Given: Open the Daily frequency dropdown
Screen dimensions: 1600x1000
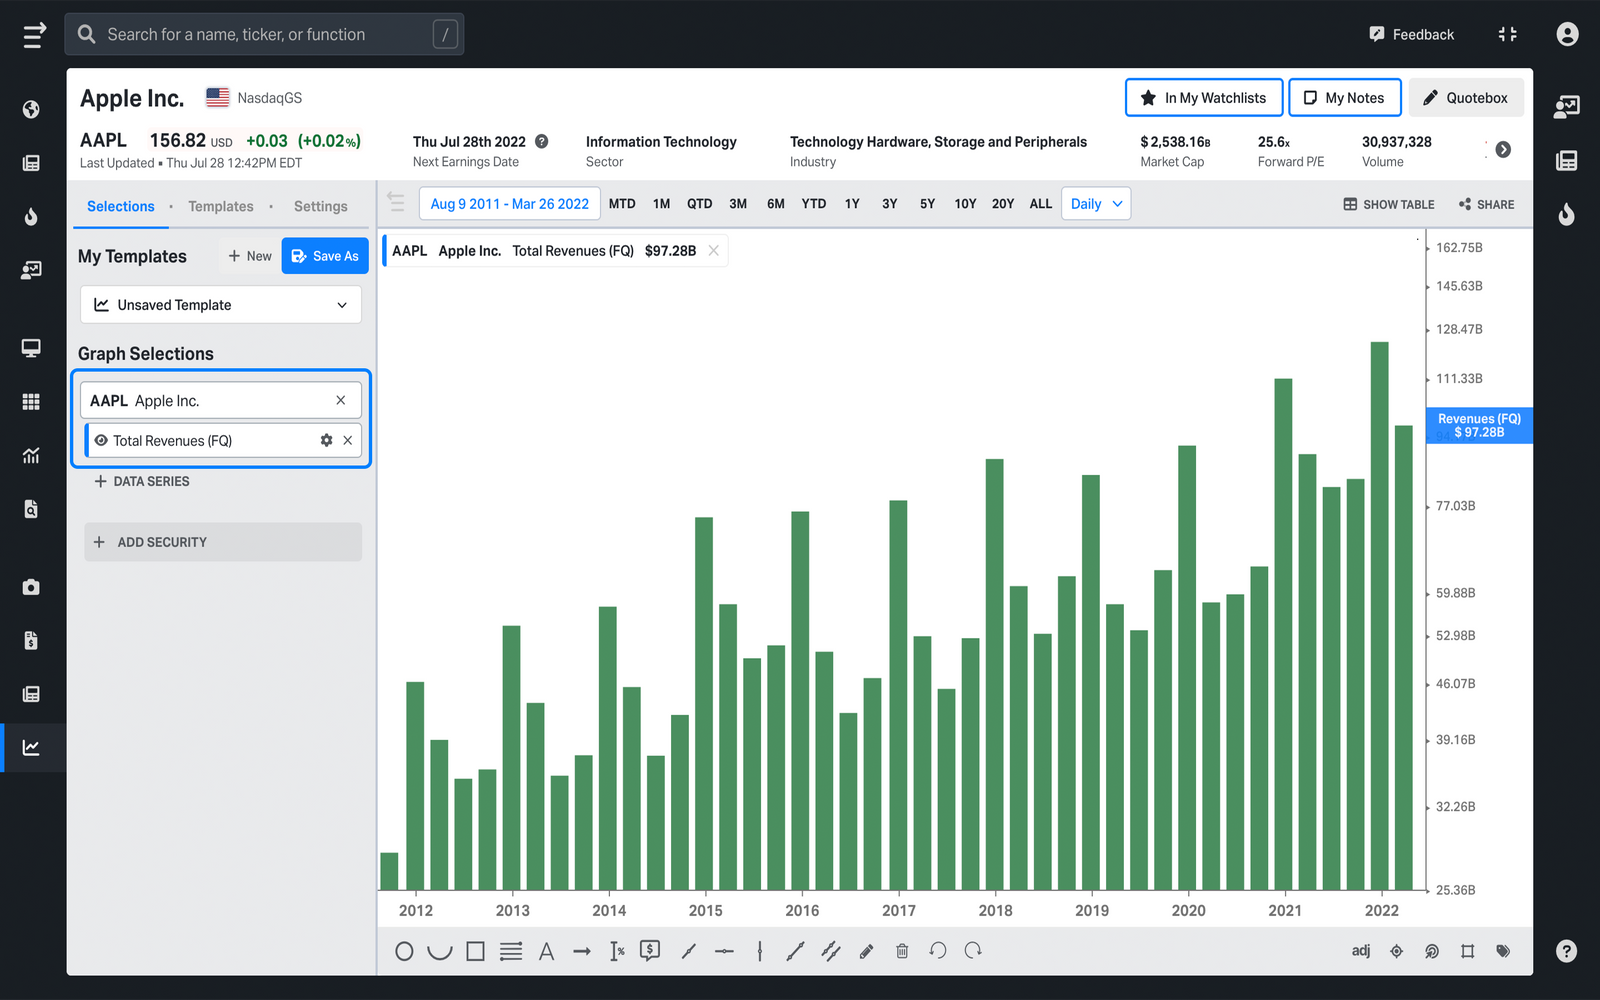Looking at the screenshot, I should click(x=1096, y=204).
